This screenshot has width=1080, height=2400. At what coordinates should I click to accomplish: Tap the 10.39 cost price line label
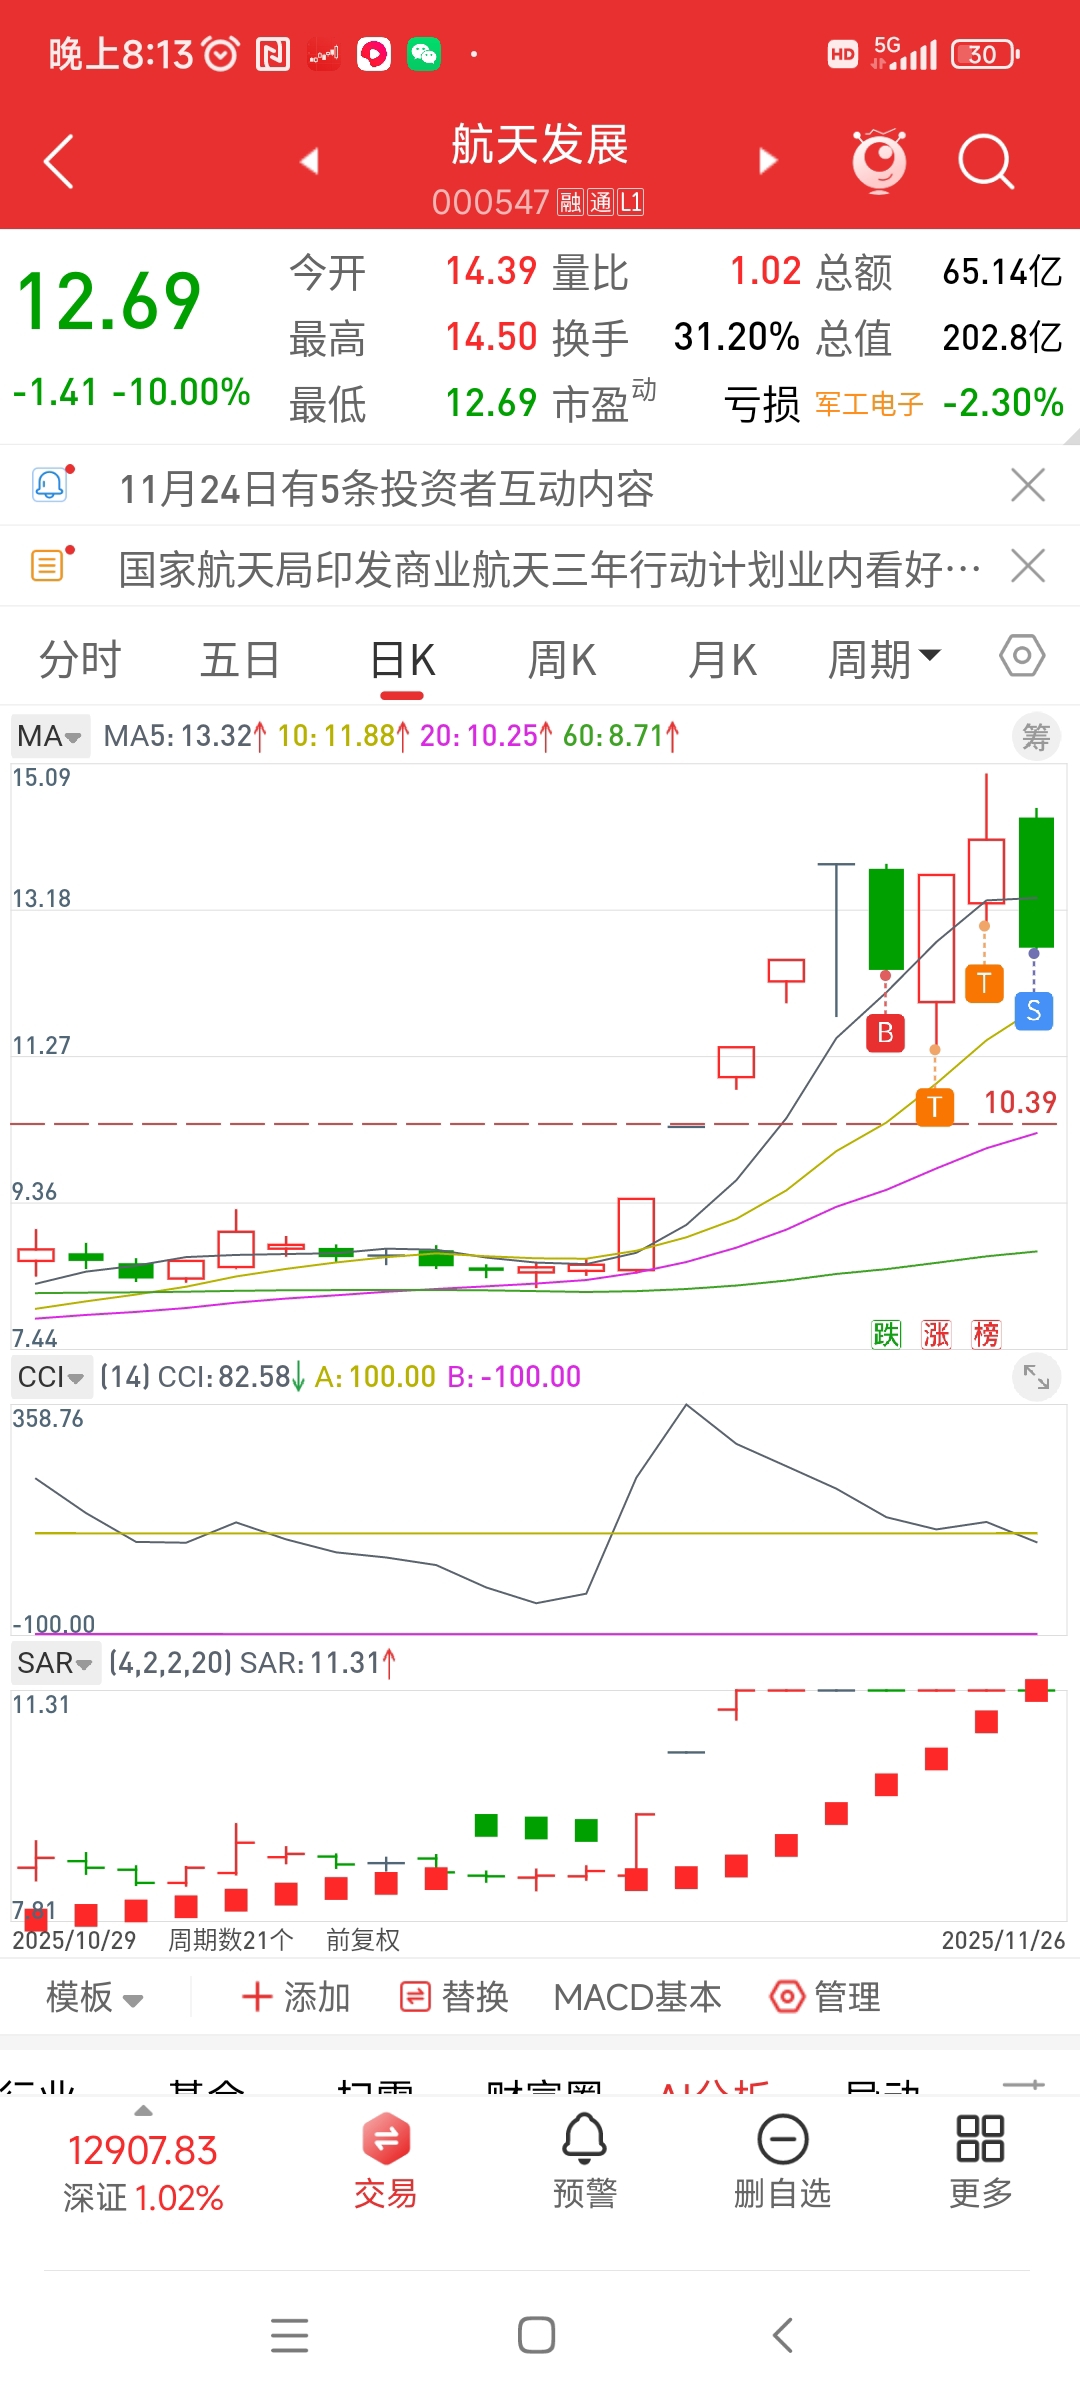pyautogui.click(x=1020, y=1102)
